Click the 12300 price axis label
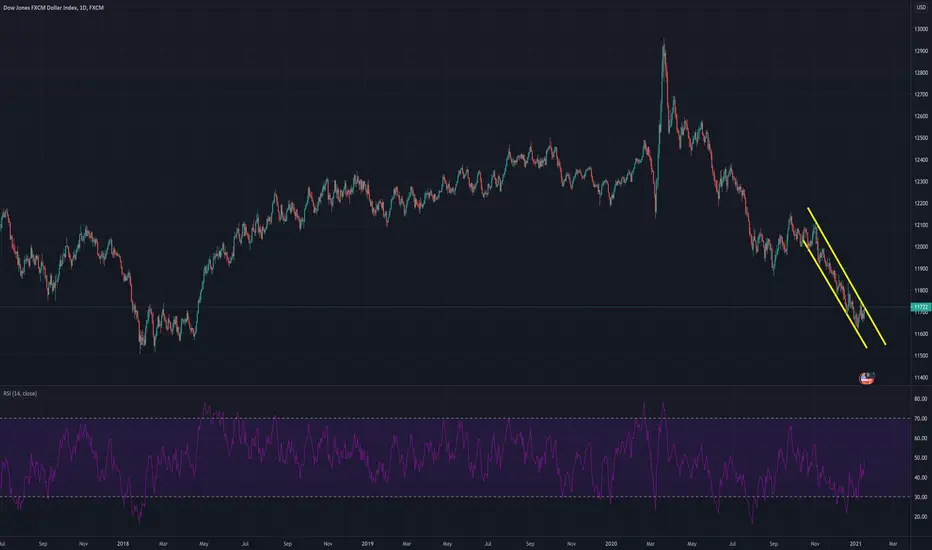 [x=921, y=182]
